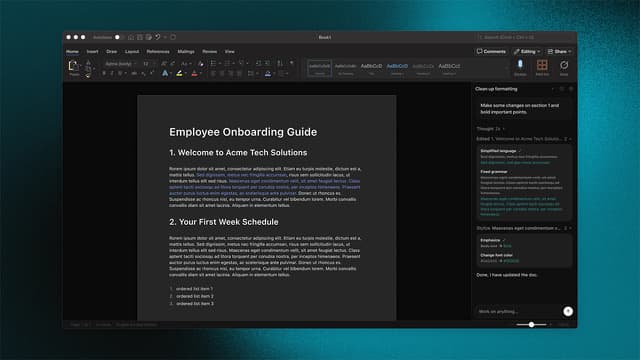Click the Work on anything input field
The image size is (640, 360).
pos(518,311)
